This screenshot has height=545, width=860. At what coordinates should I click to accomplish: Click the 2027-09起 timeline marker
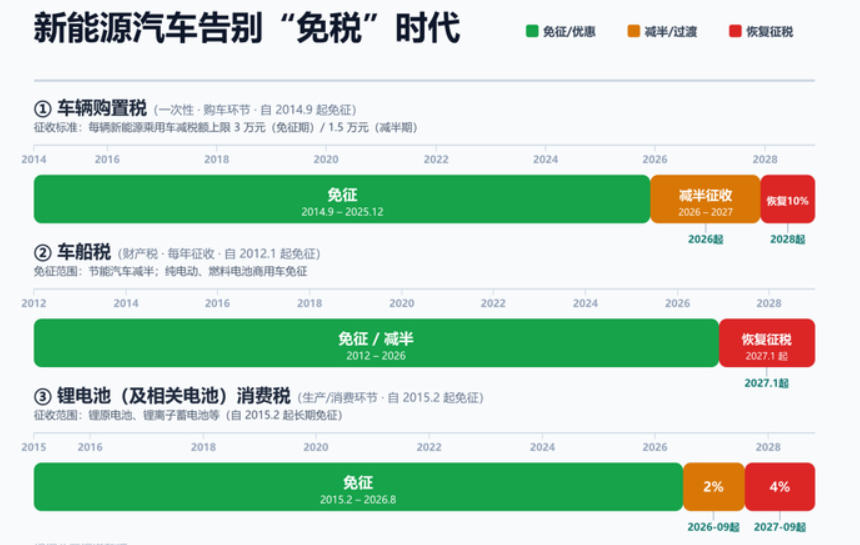779,527
